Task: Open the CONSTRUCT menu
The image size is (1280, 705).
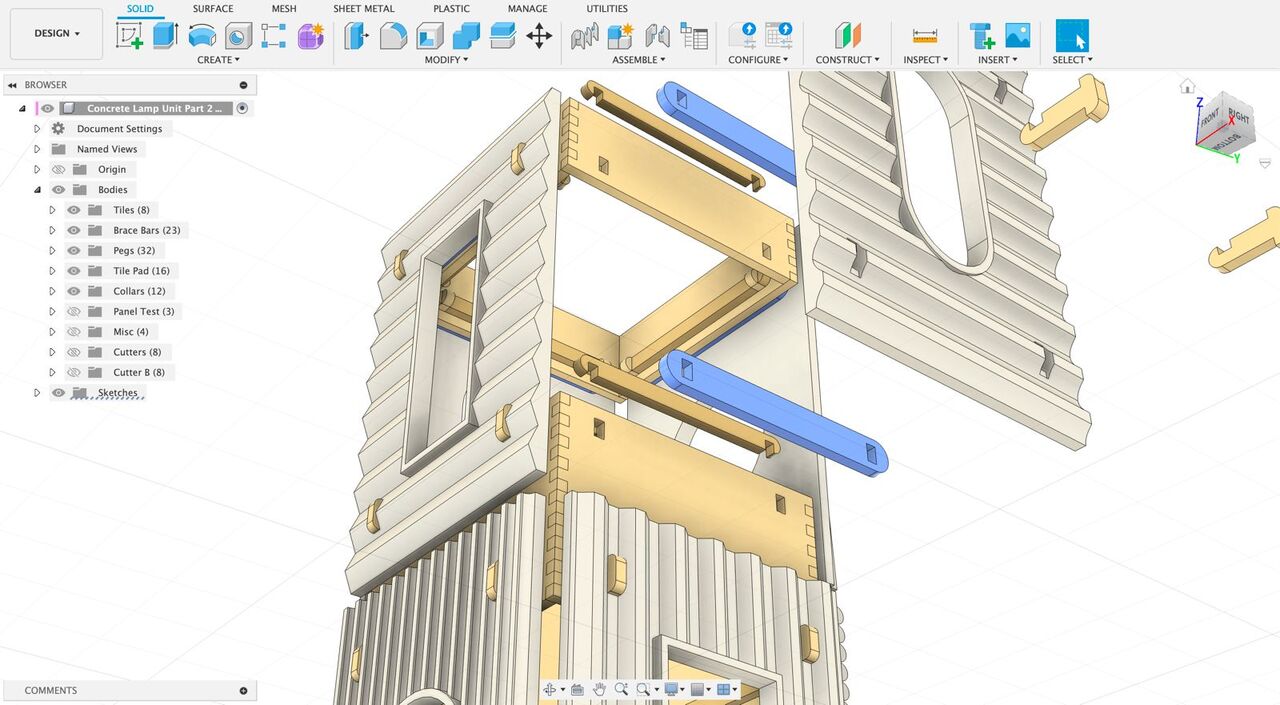Action: 847,60
